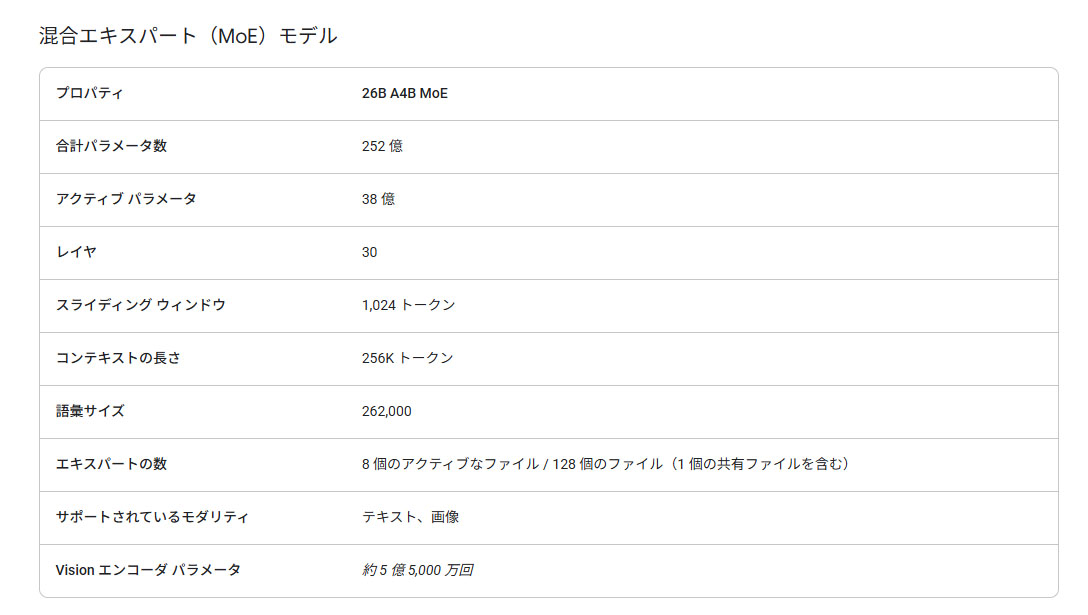Click the 26B A4B MoE column header
The image size is (1088, 615).
[x=405, y=93]
